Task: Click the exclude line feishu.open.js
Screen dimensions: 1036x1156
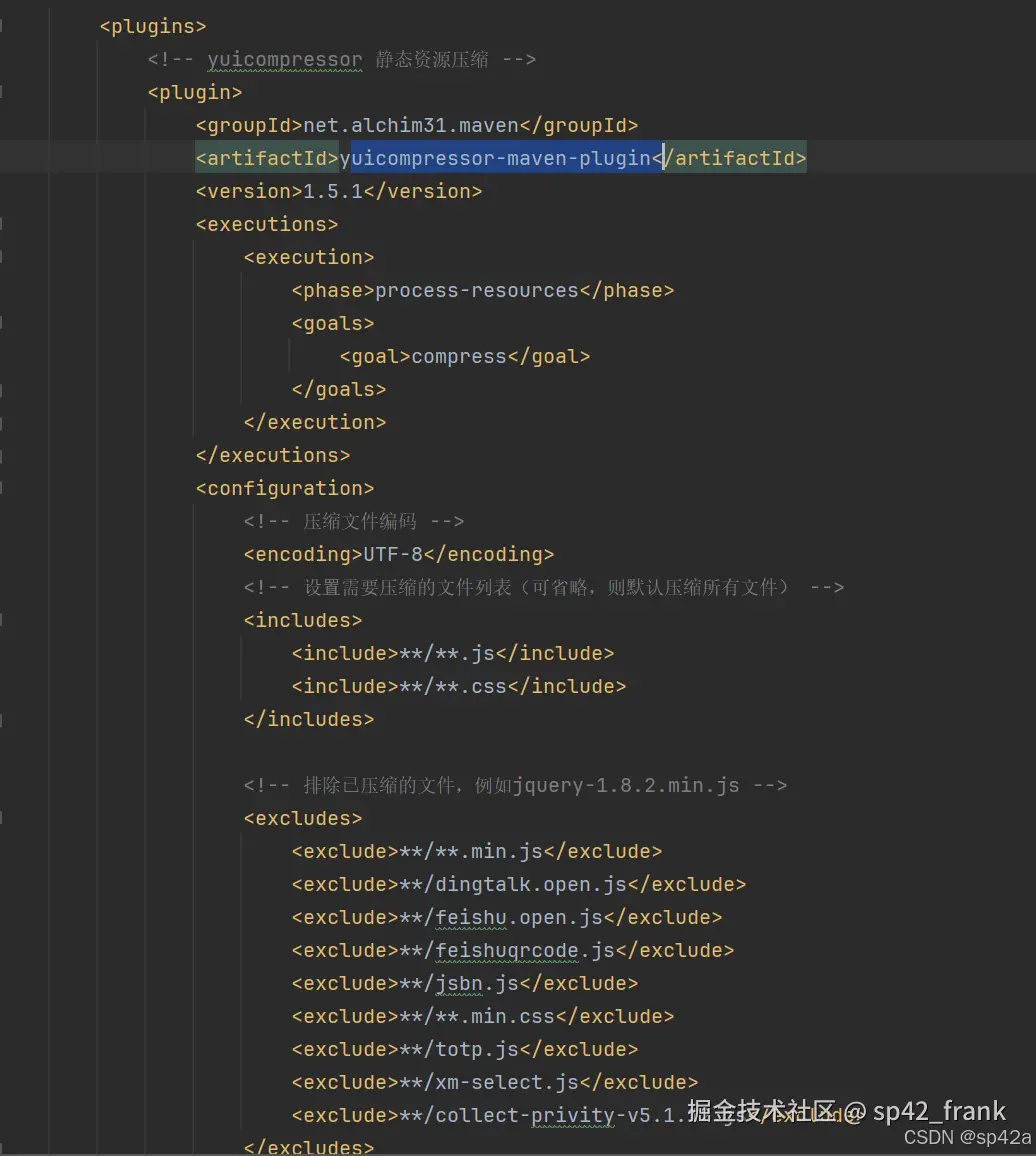Action: (507, 918)
